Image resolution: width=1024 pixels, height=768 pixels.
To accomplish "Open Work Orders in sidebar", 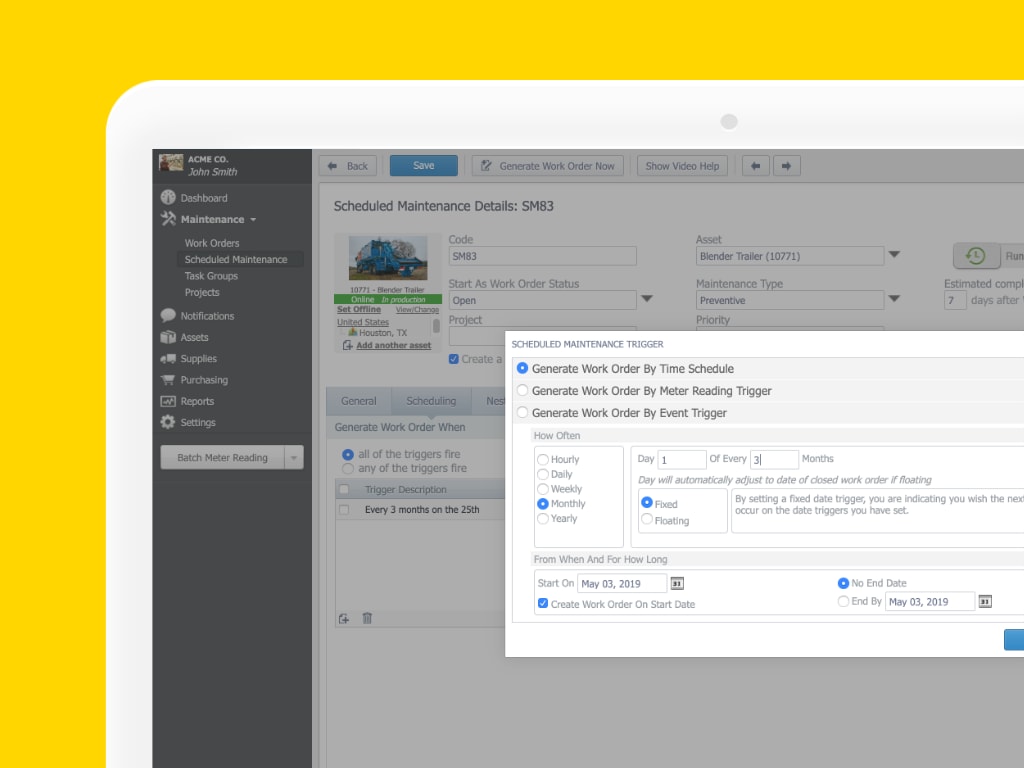I will click(x=212, y=243).
